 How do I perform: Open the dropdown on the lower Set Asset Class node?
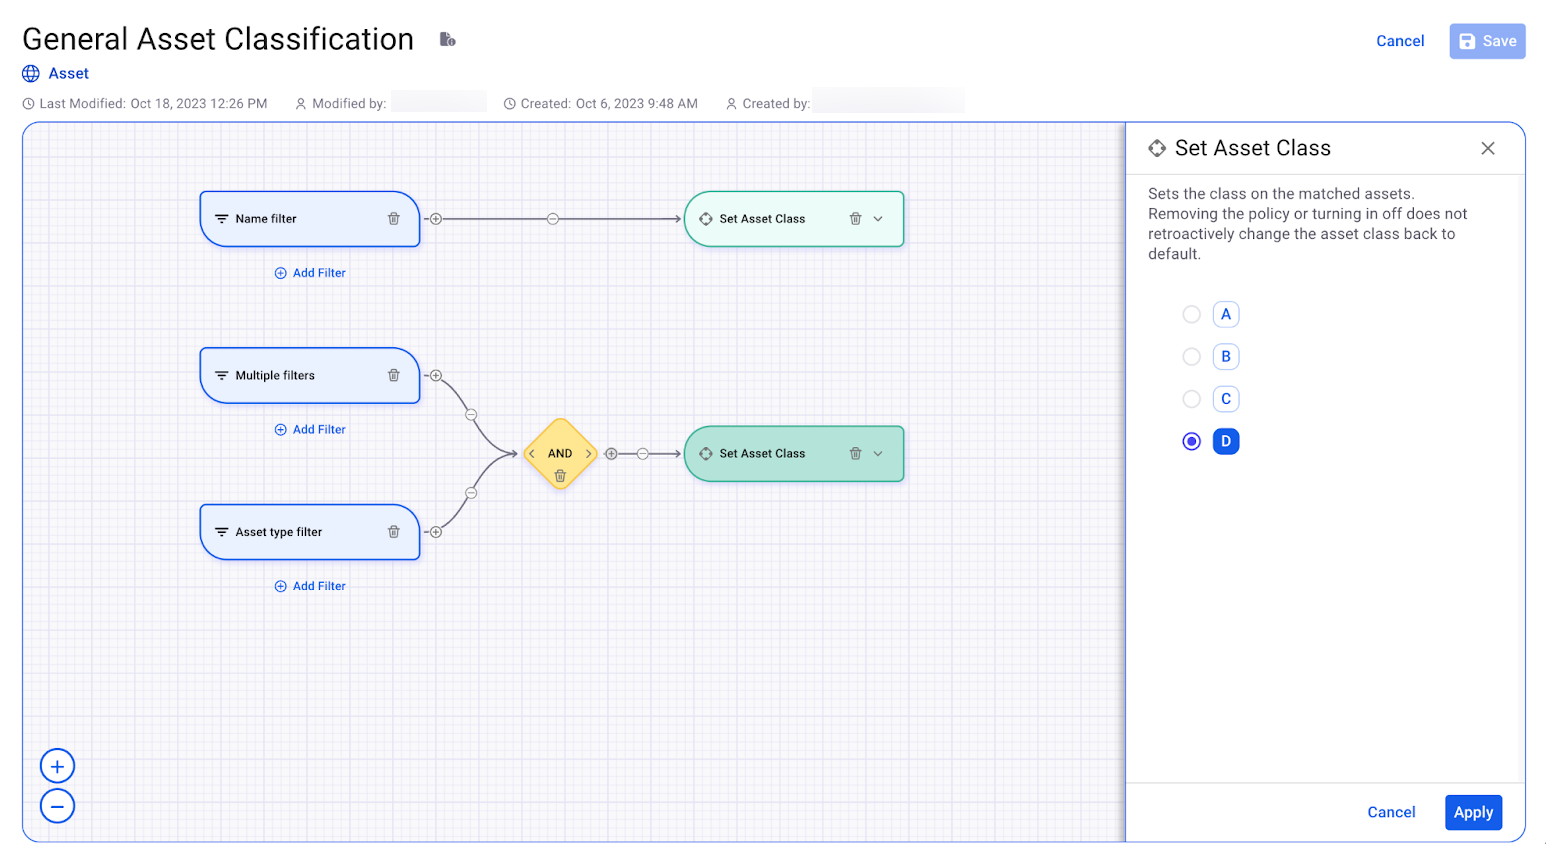click(878, 453)
